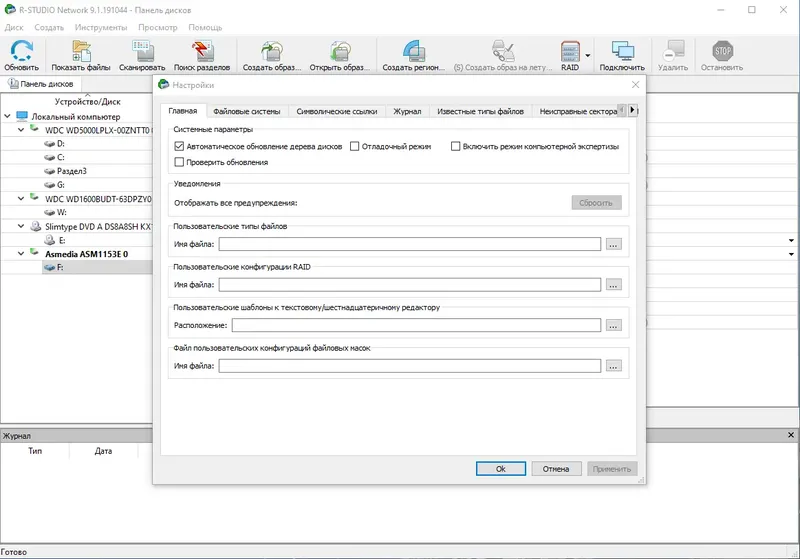Click the RAID configurations file name field

pyautogui.click(x=410, y=285)
